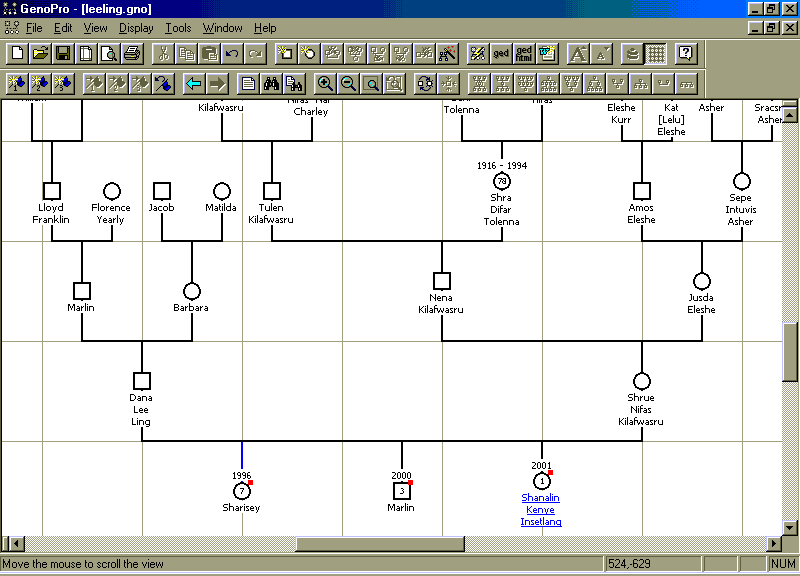Decrease text size with the small A icon
800x576 pixels.
[601, 54]
